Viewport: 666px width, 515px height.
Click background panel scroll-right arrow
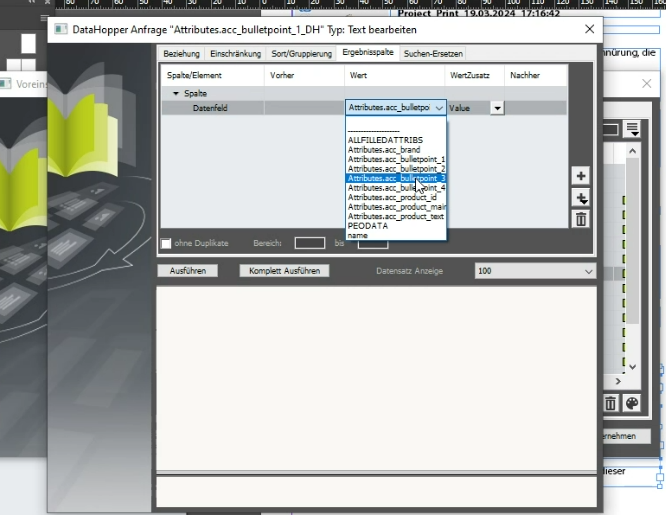coord(618,382)
